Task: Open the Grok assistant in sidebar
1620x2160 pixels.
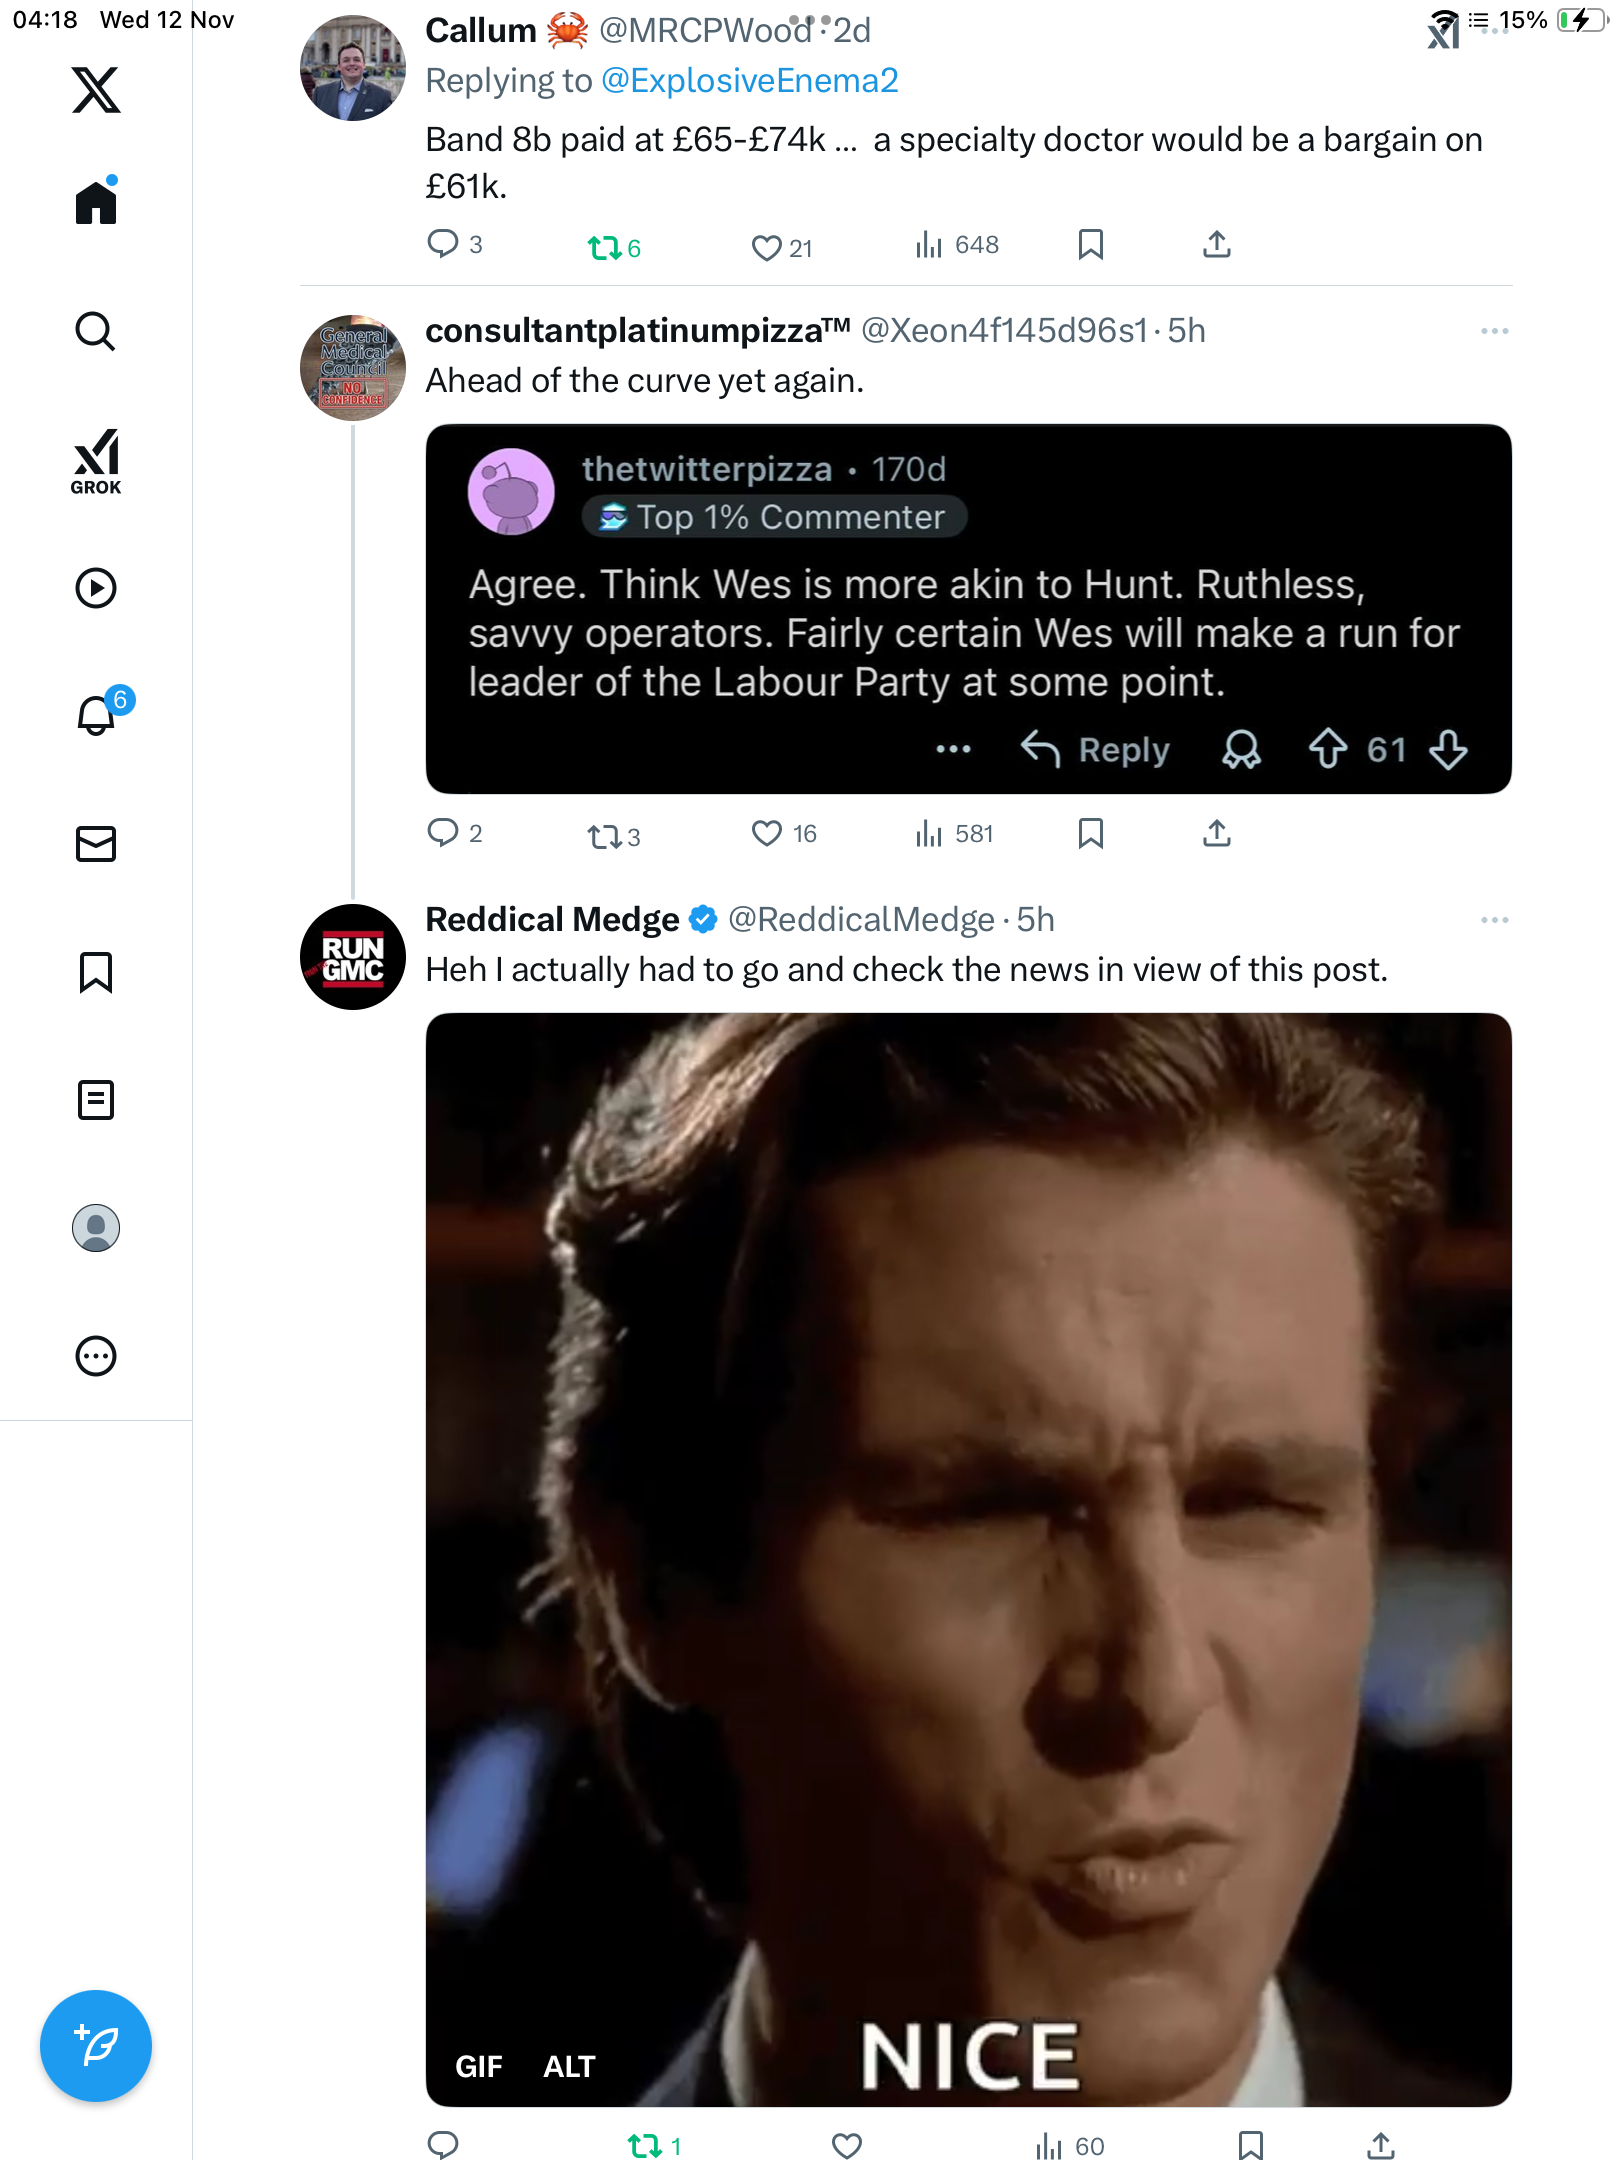Action: pos(96,462)
